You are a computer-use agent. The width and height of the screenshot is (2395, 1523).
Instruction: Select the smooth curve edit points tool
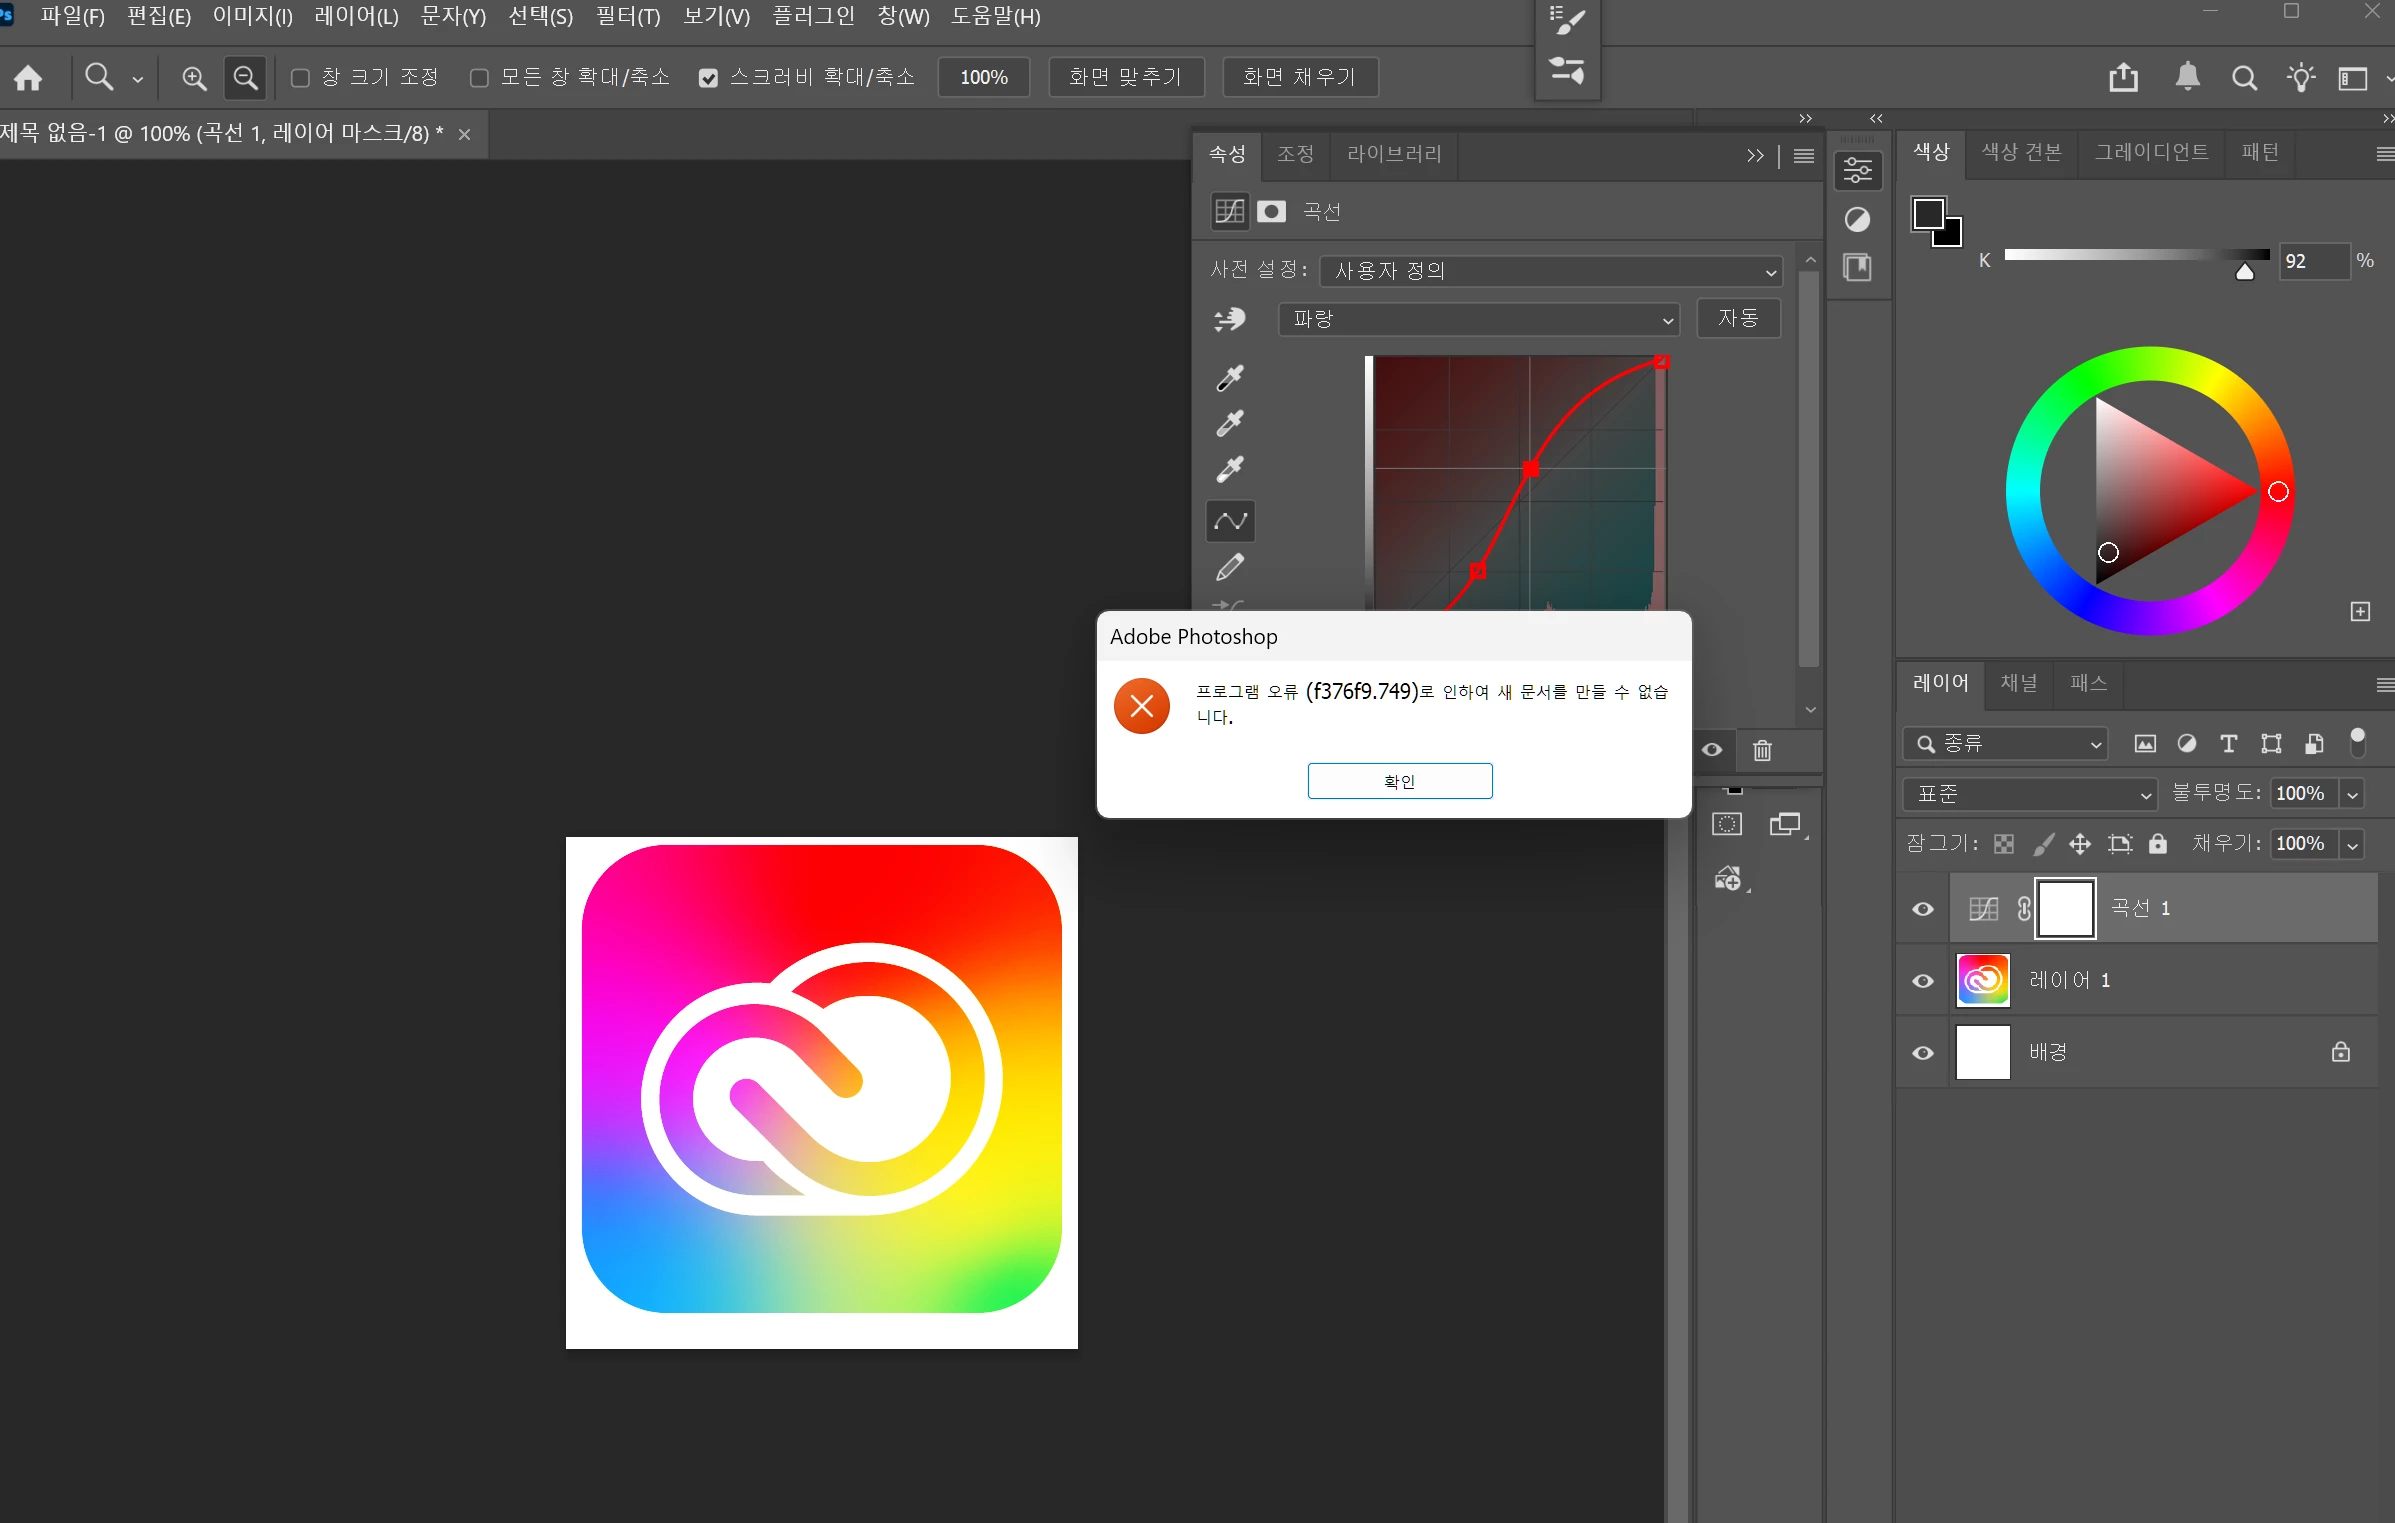click(x=1230, y=521)
